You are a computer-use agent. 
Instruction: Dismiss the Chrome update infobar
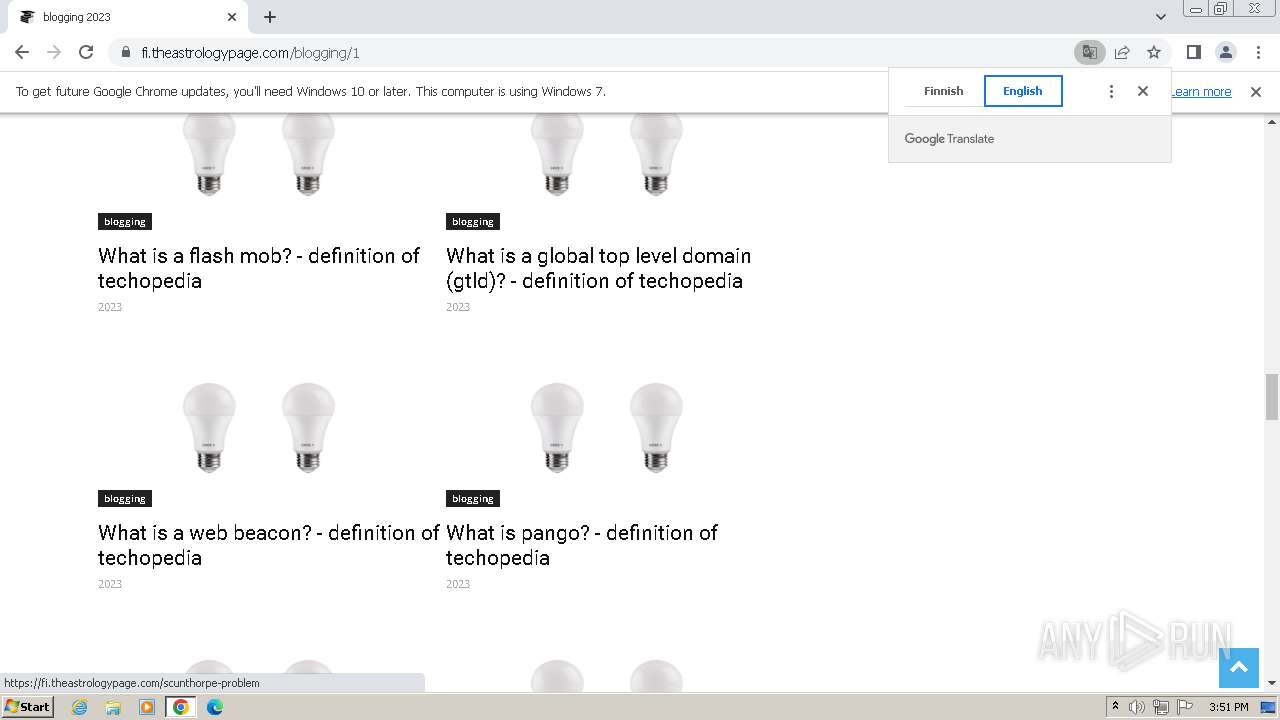(x=1256, y=91)
